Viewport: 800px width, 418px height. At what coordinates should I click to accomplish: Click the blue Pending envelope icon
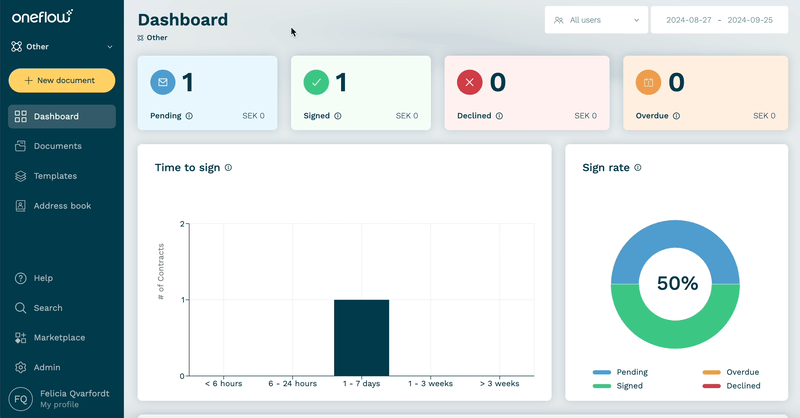pos(163,82)
